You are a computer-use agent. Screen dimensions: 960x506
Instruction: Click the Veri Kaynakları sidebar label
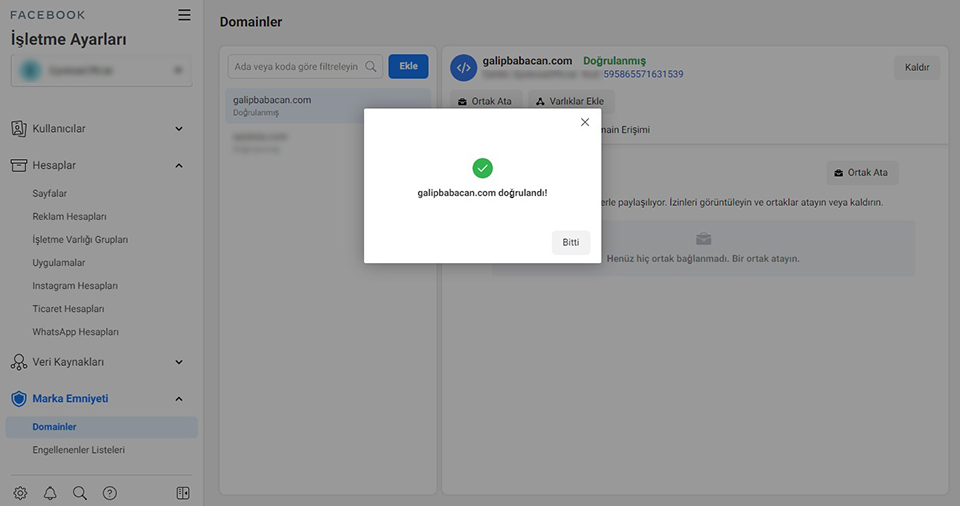(68, 362)
